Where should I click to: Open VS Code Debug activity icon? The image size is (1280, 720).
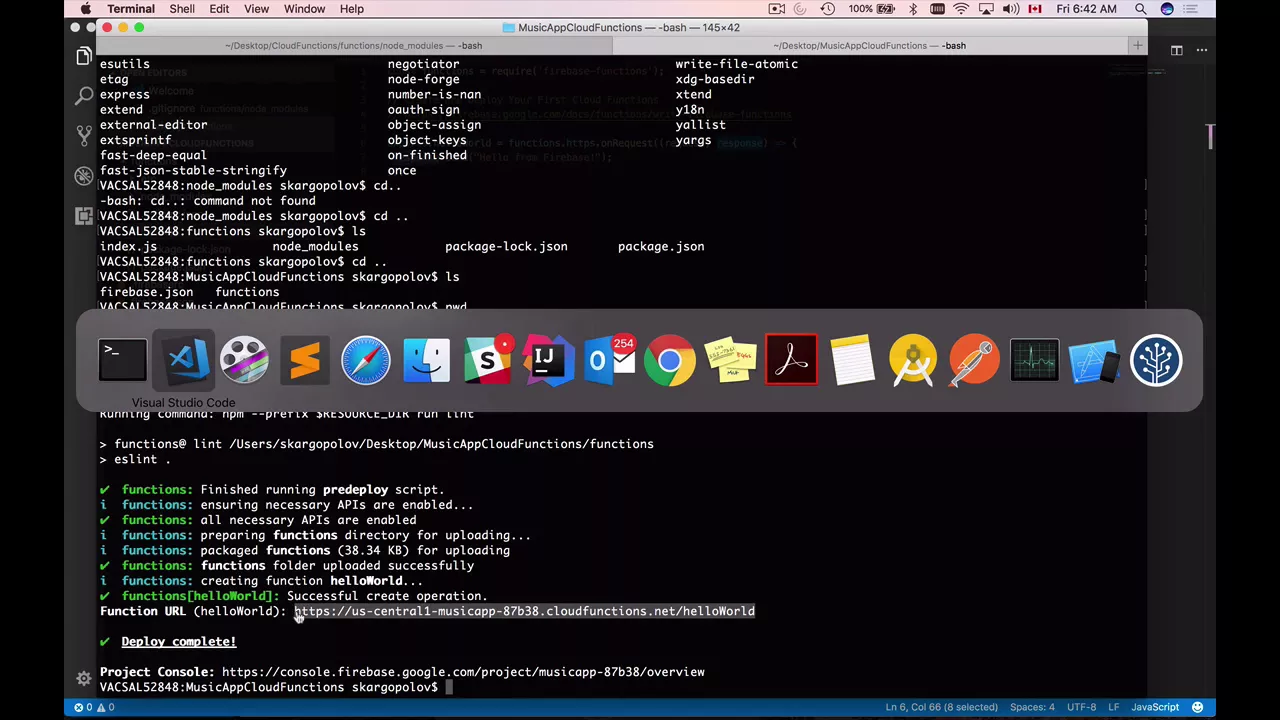click(84, 176)
